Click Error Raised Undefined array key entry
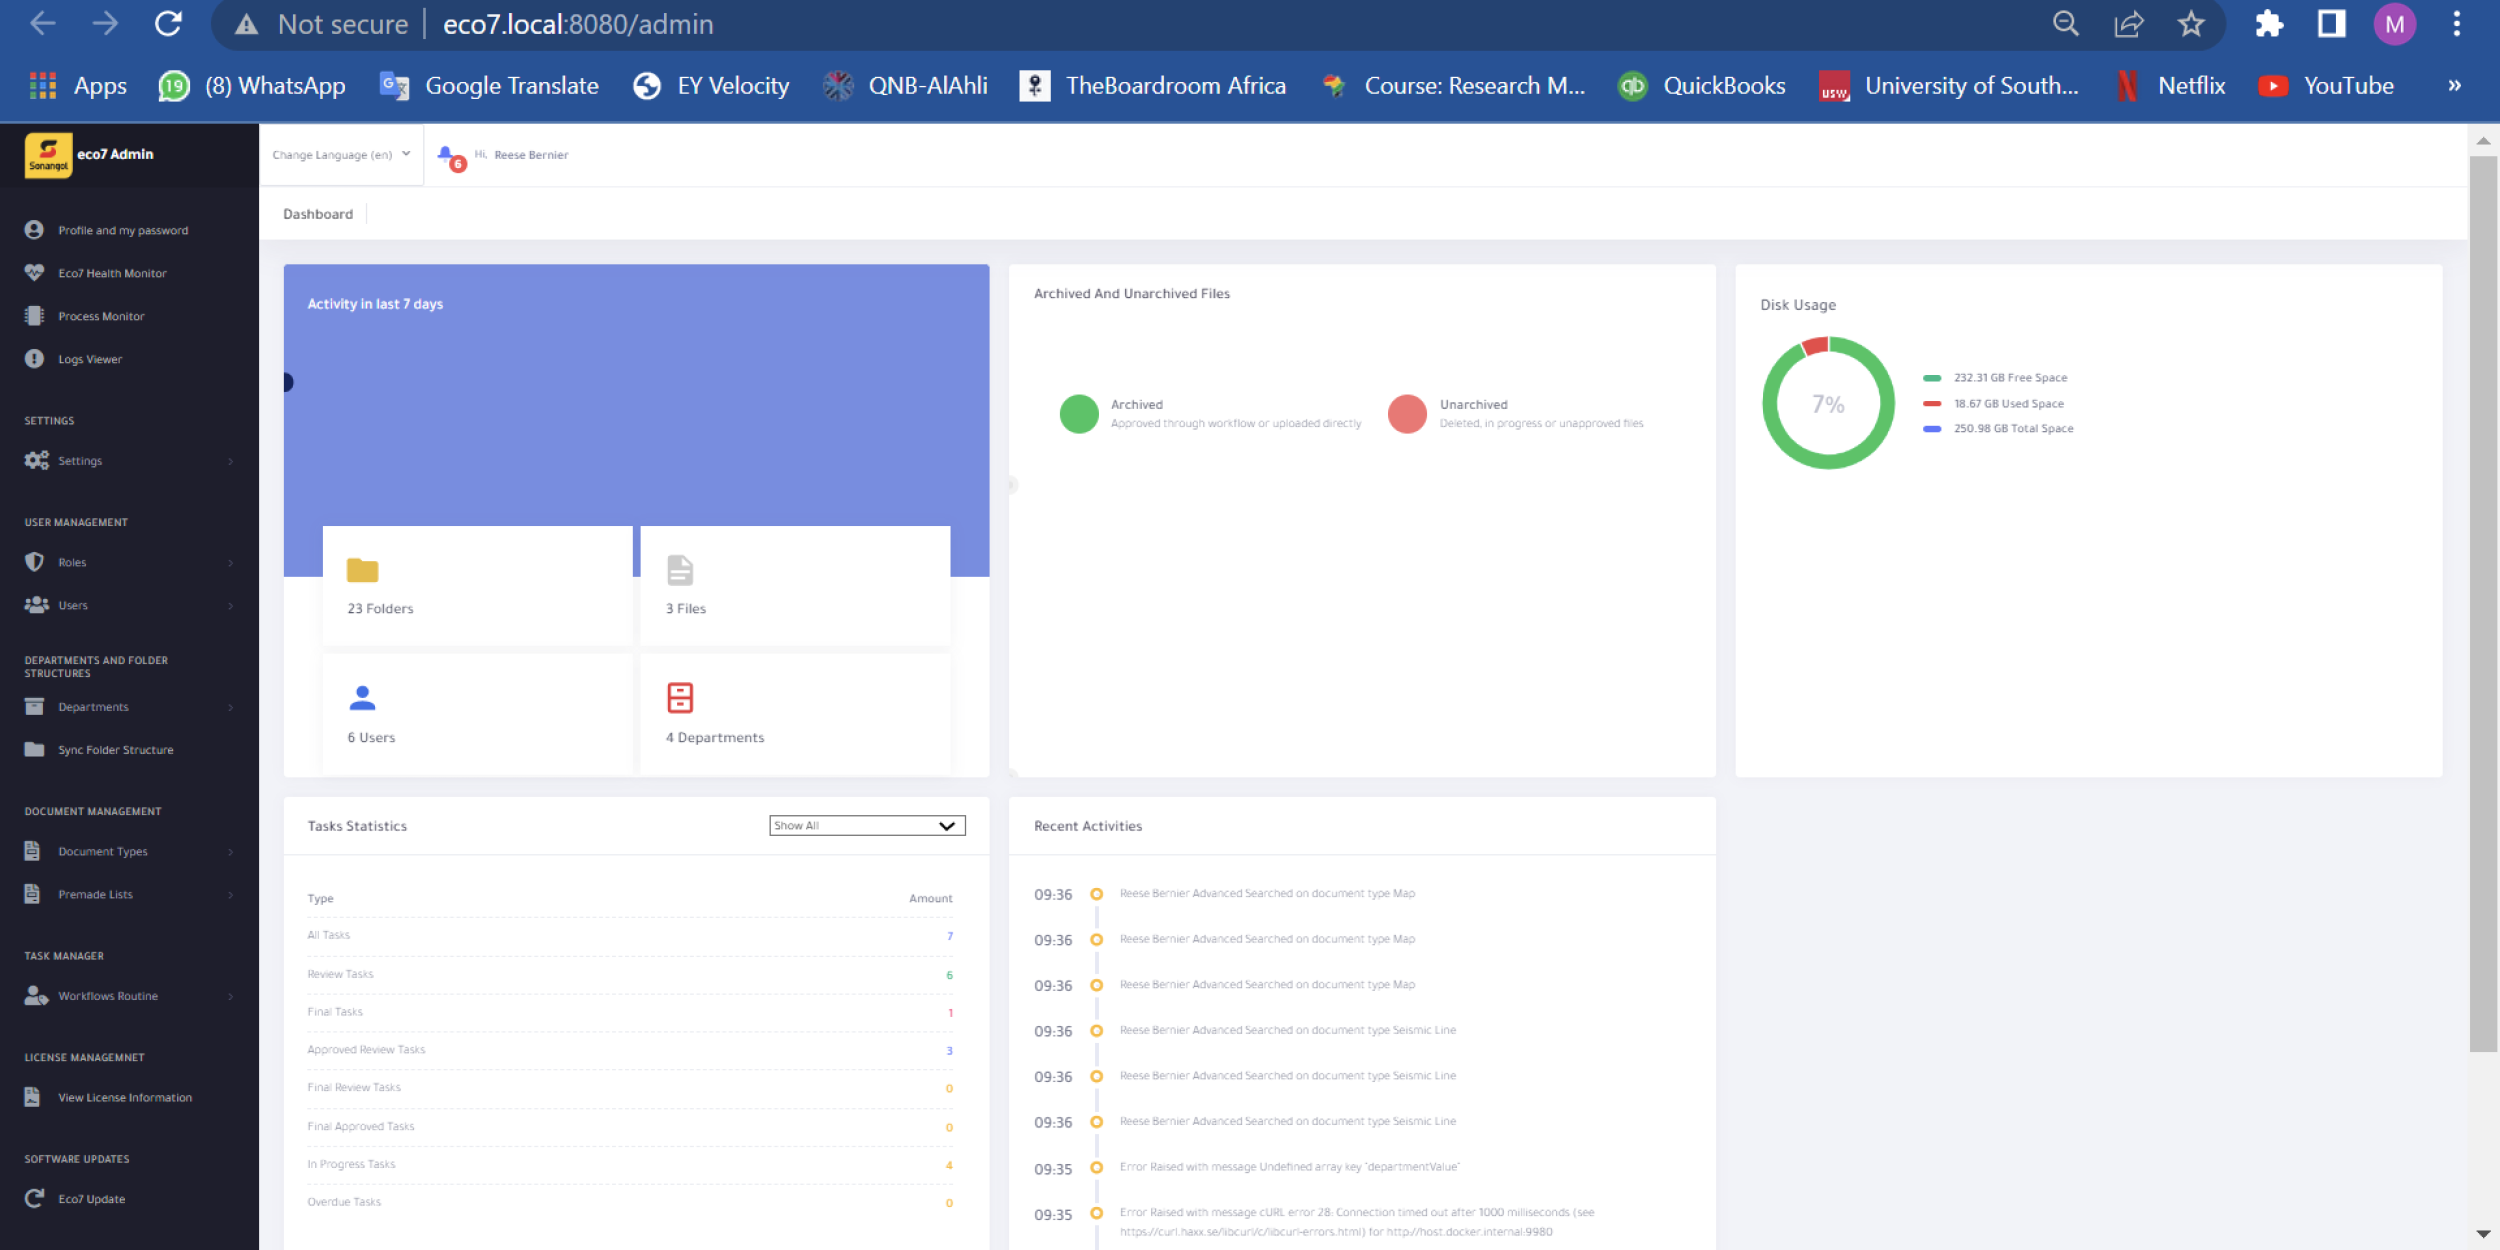Screen dimensions: 2500x1250 click(1289, 1167)
